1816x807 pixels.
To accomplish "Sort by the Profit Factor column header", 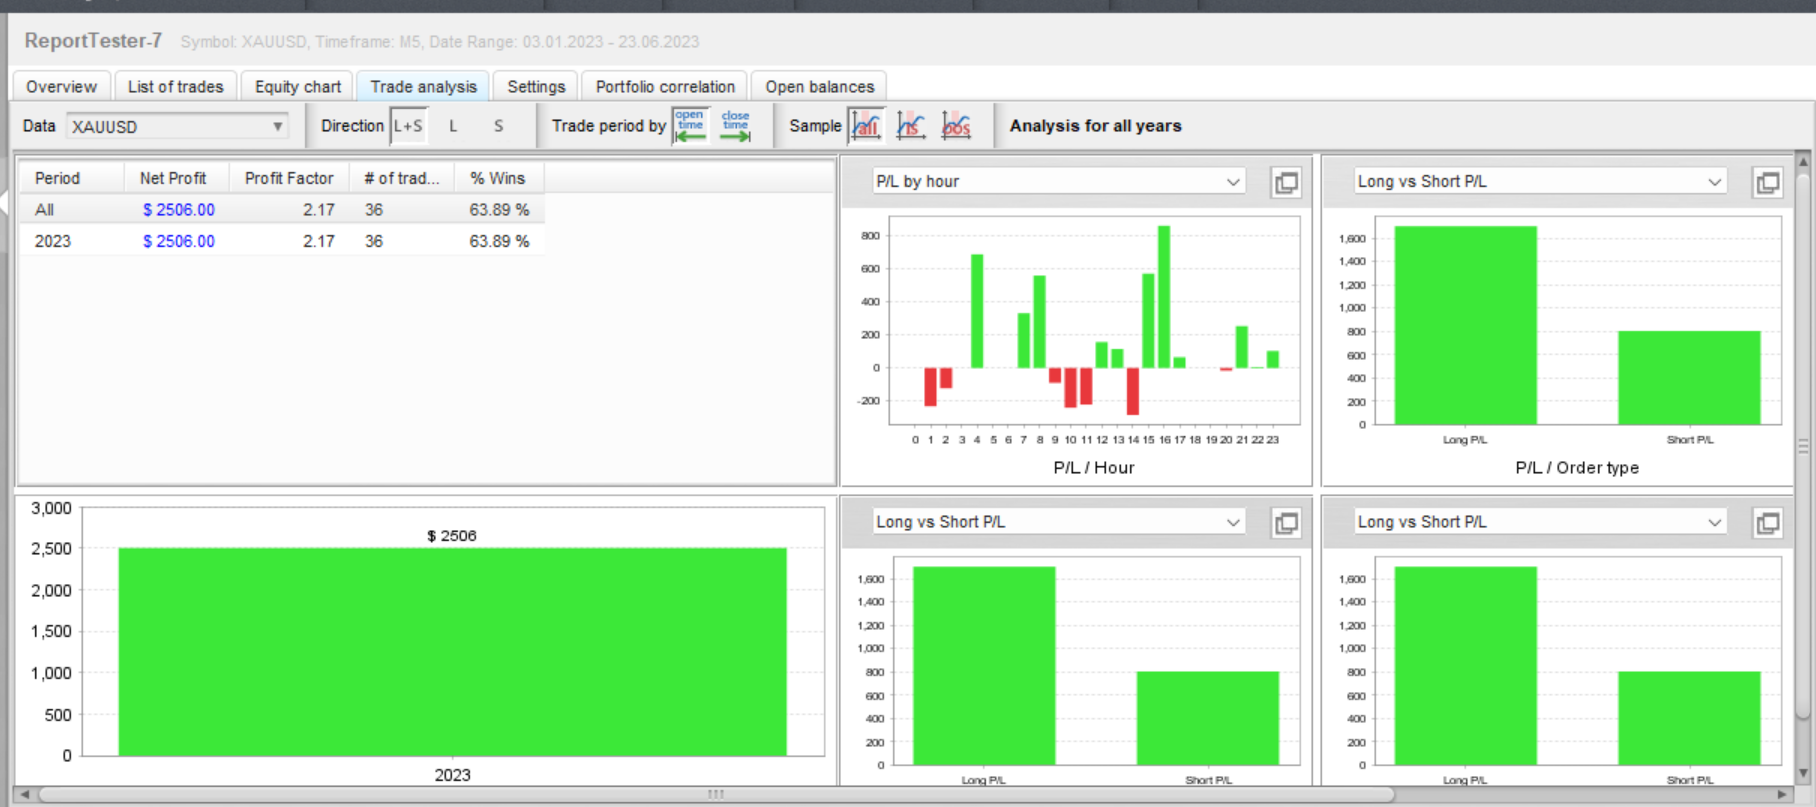I will 289,178.
